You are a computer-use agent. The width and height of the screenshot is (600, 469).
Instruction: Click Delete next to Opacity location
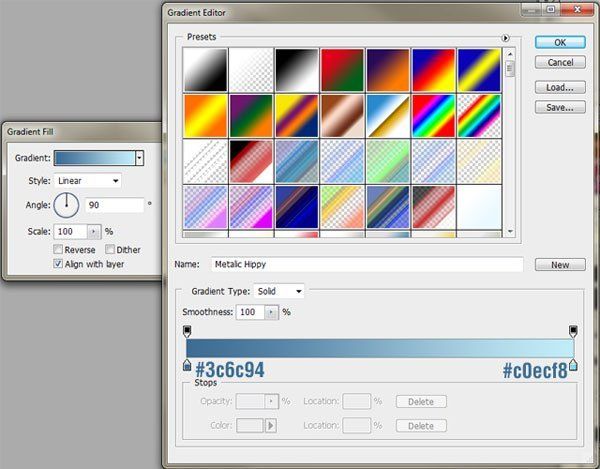421,402
